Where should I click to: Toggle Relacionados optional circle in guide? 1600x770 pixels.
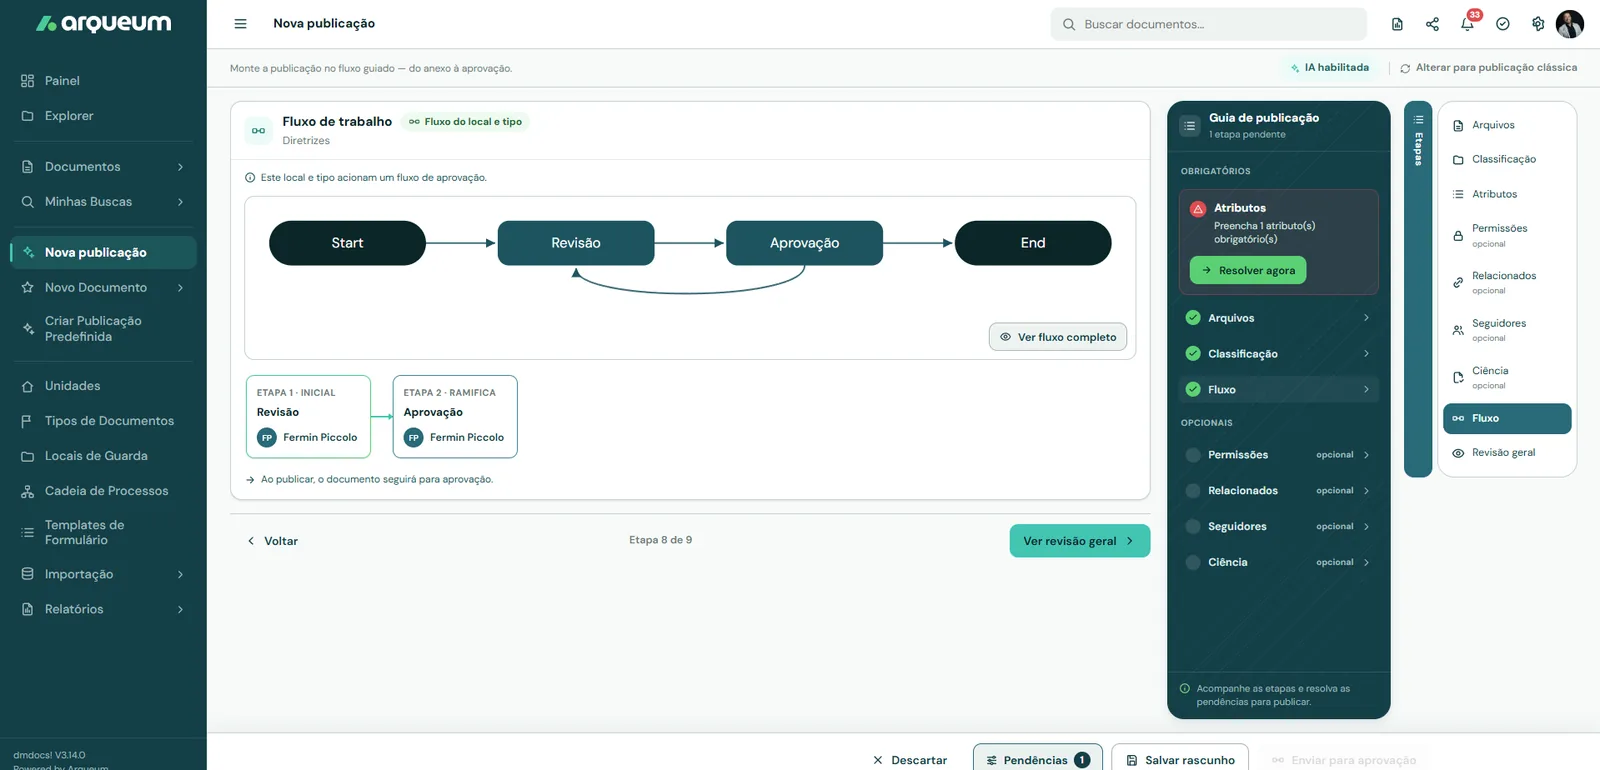(x=1193, y=491)
